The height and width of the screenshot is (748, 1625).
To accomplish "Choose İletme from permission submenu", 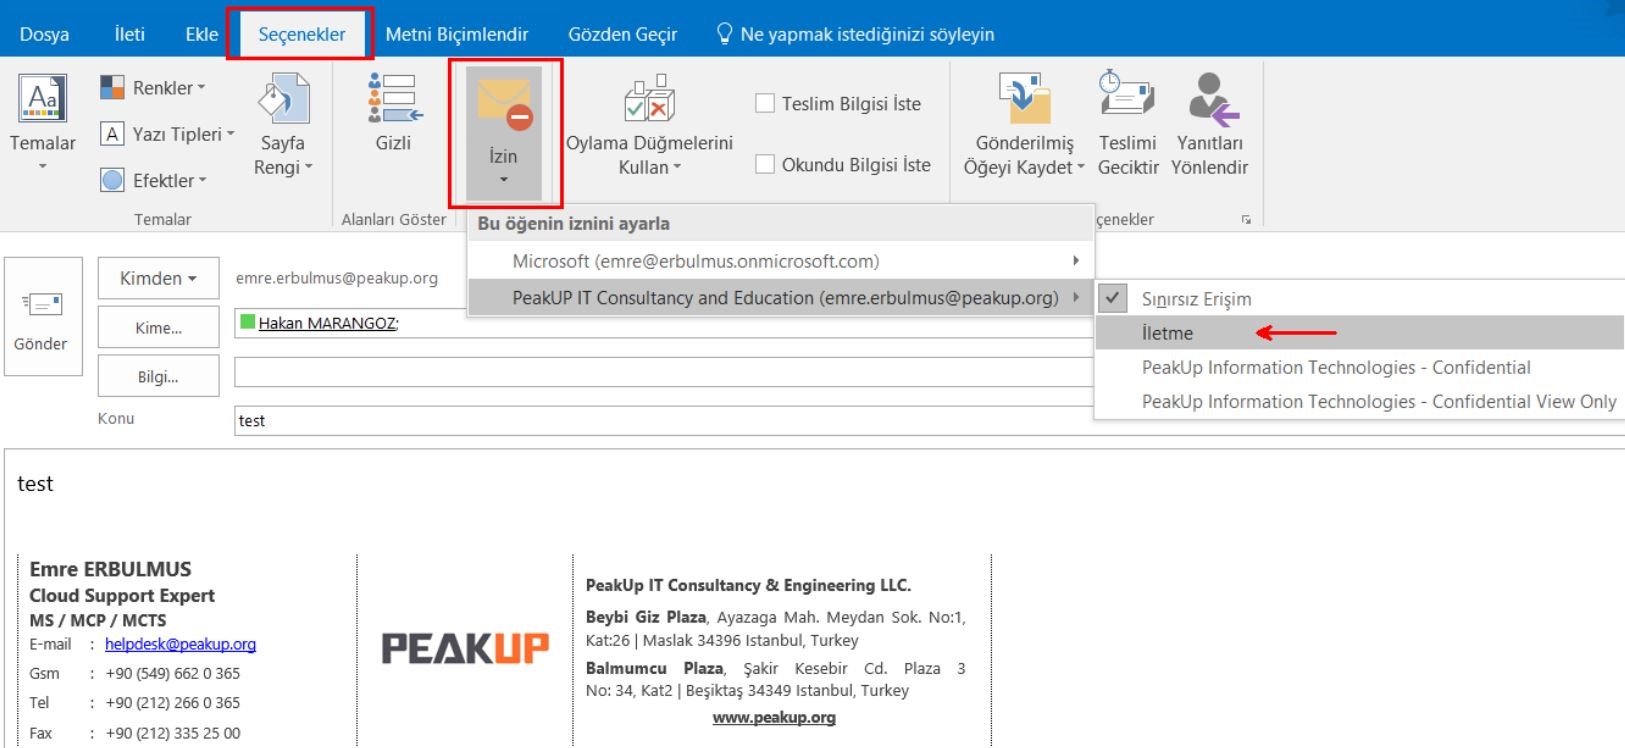I will [x=1167, y=333].
